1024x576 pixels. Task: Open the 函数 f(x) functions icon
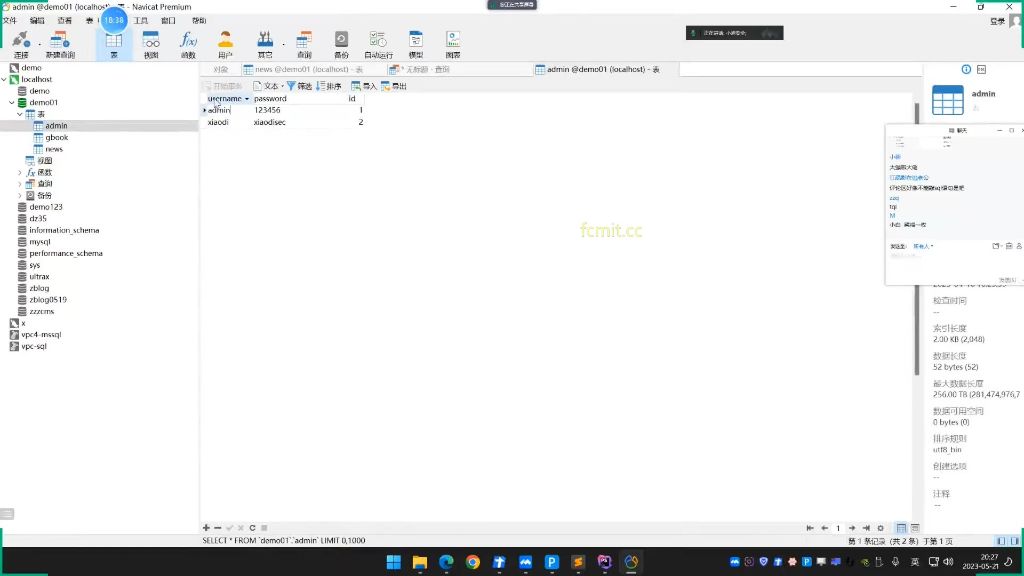point(188,44)
